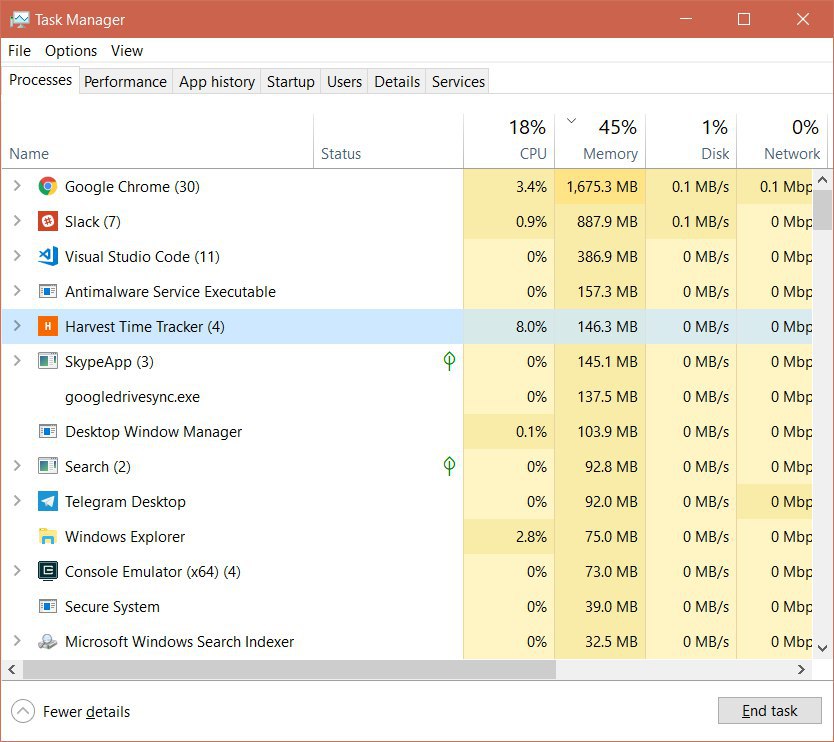This screenshot has height=742, width=834.
Task: Maximize the Task Manager window
Action: [x=744, y=20]
